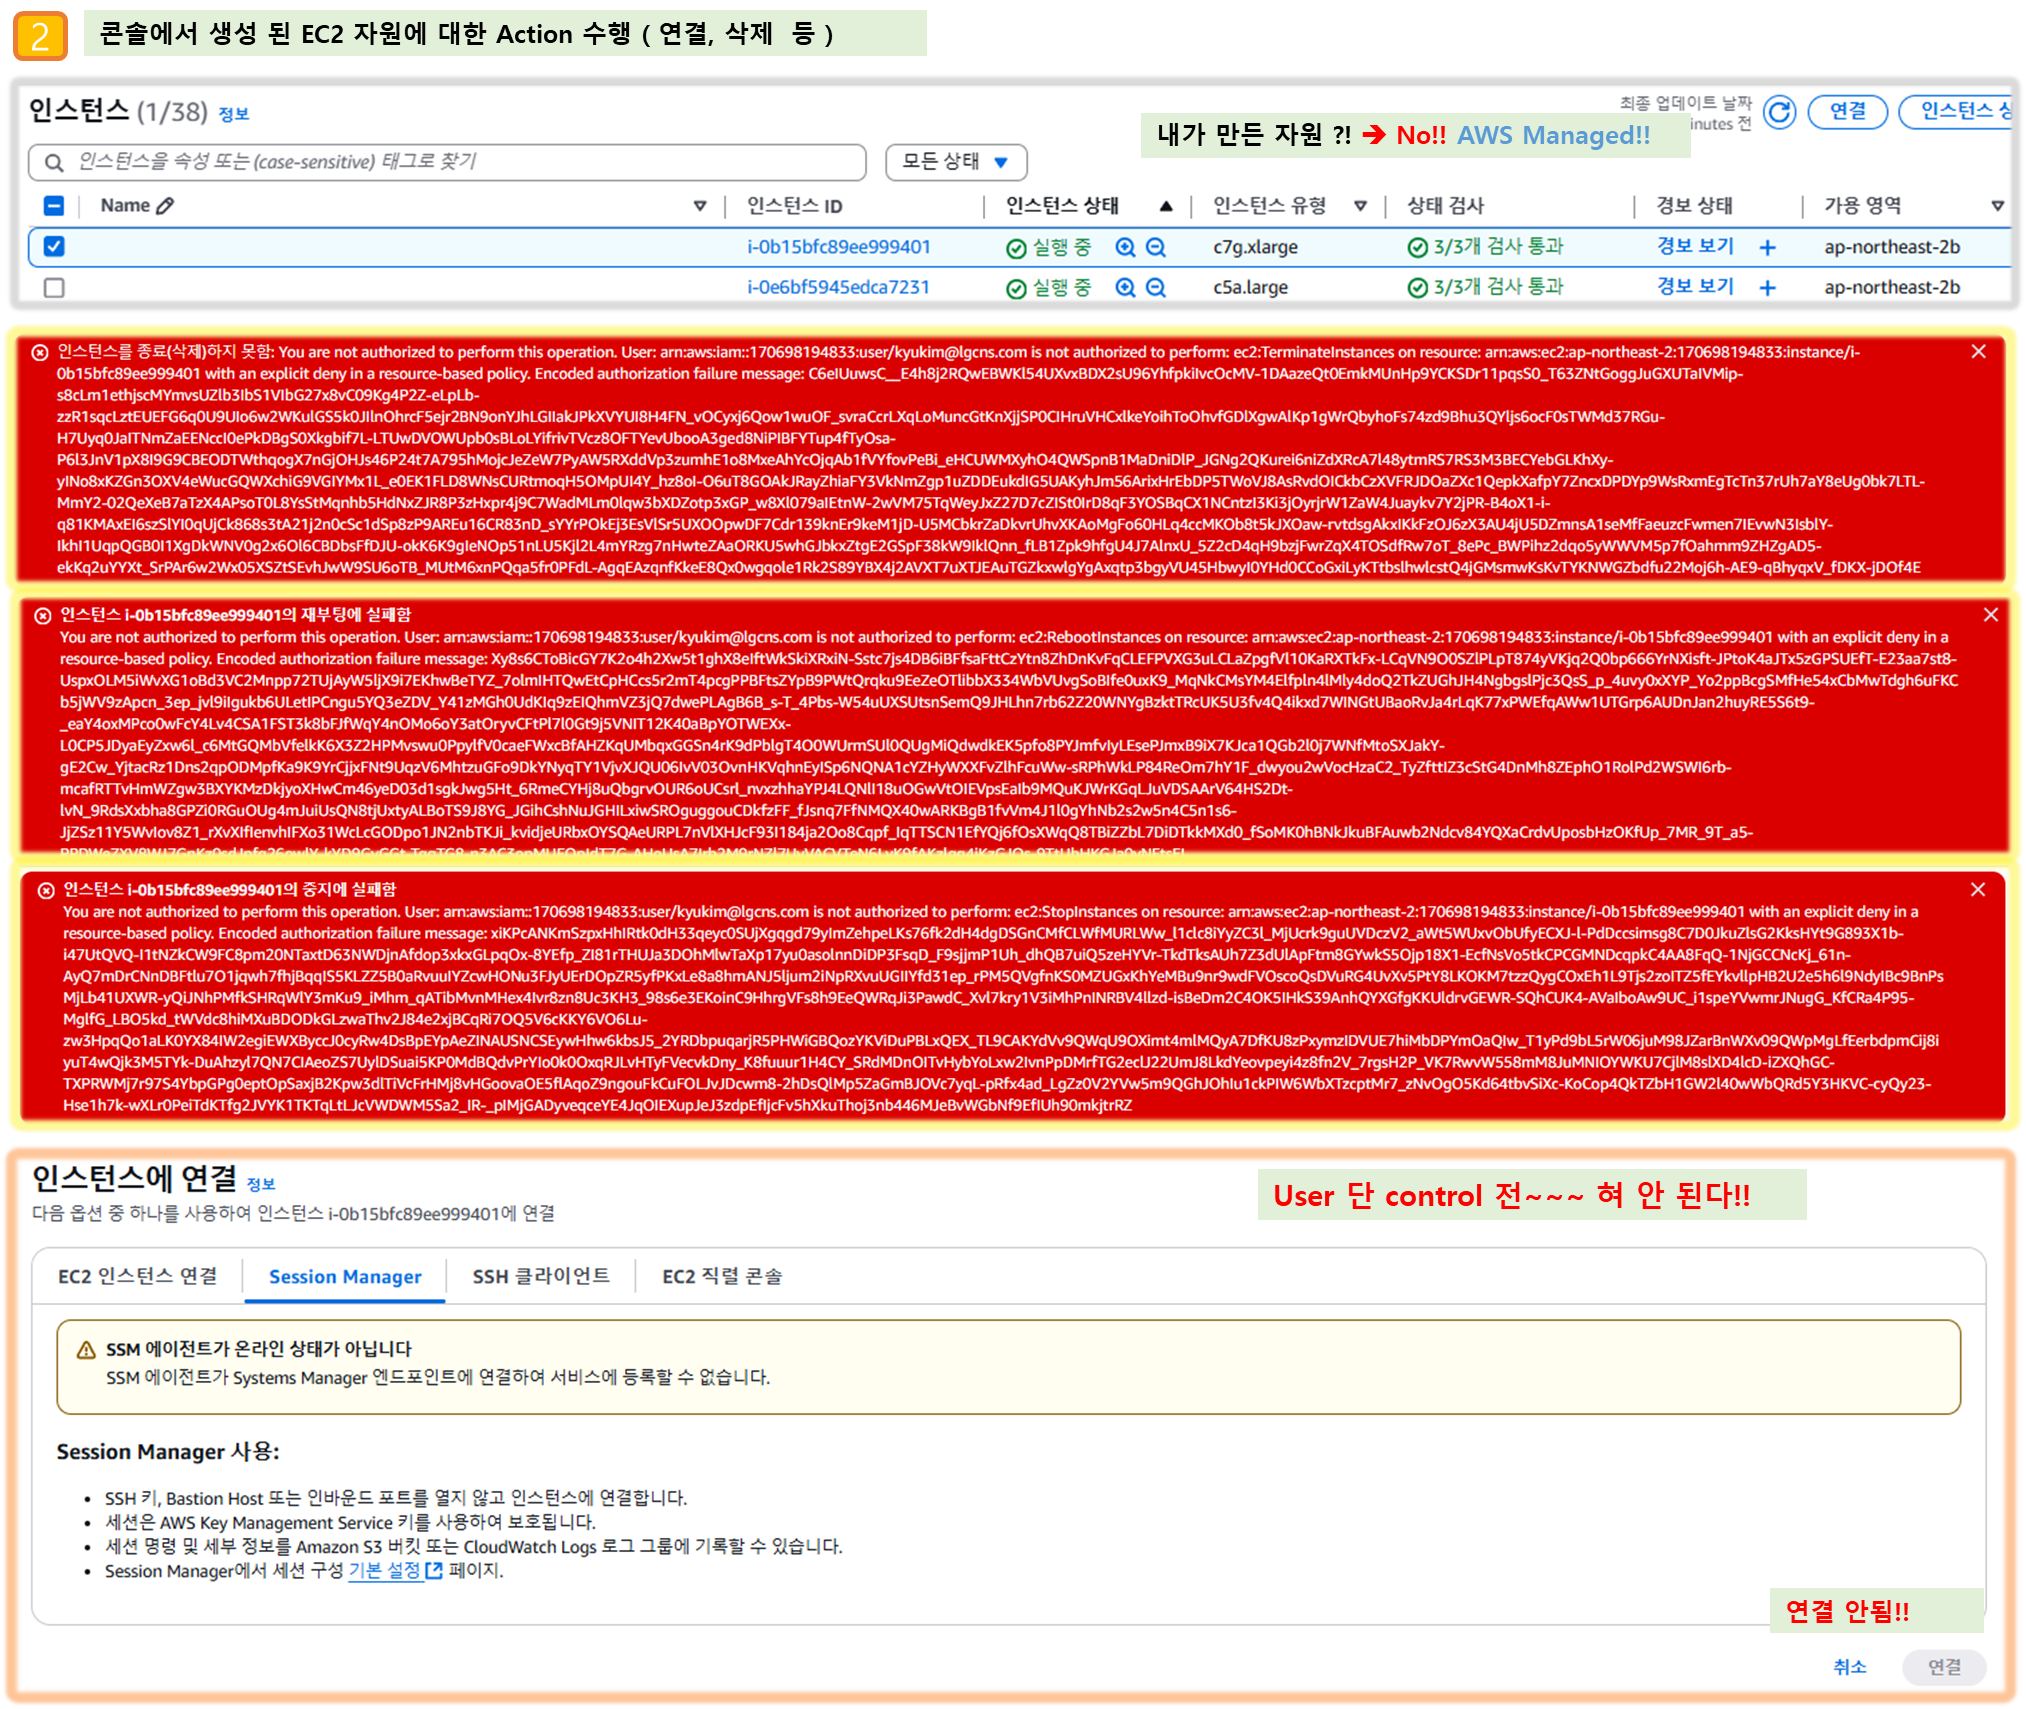
Task: Dismiss the terminate instance error banner
Action: coord(1978,351)
